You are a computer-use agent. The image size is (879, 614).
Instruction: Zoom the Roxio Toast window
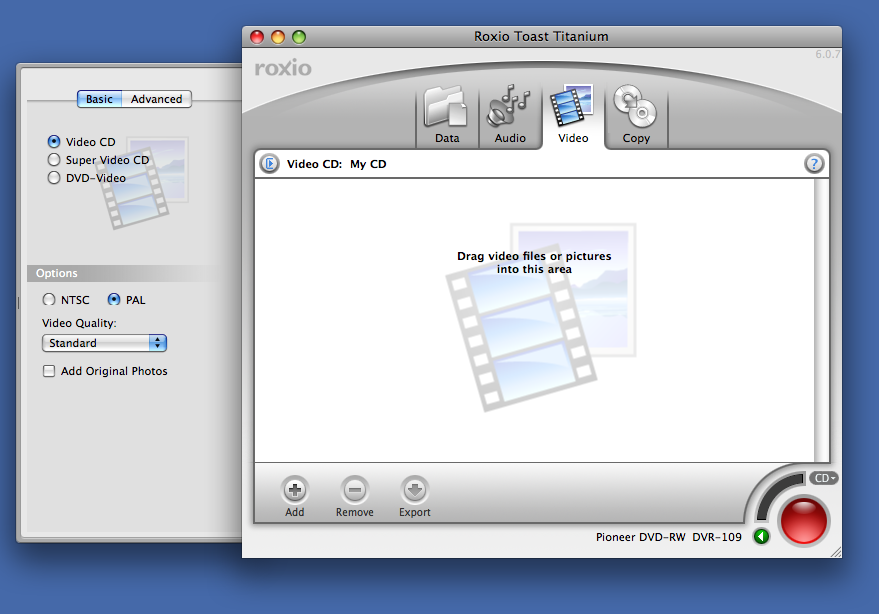tap(299, 37)
